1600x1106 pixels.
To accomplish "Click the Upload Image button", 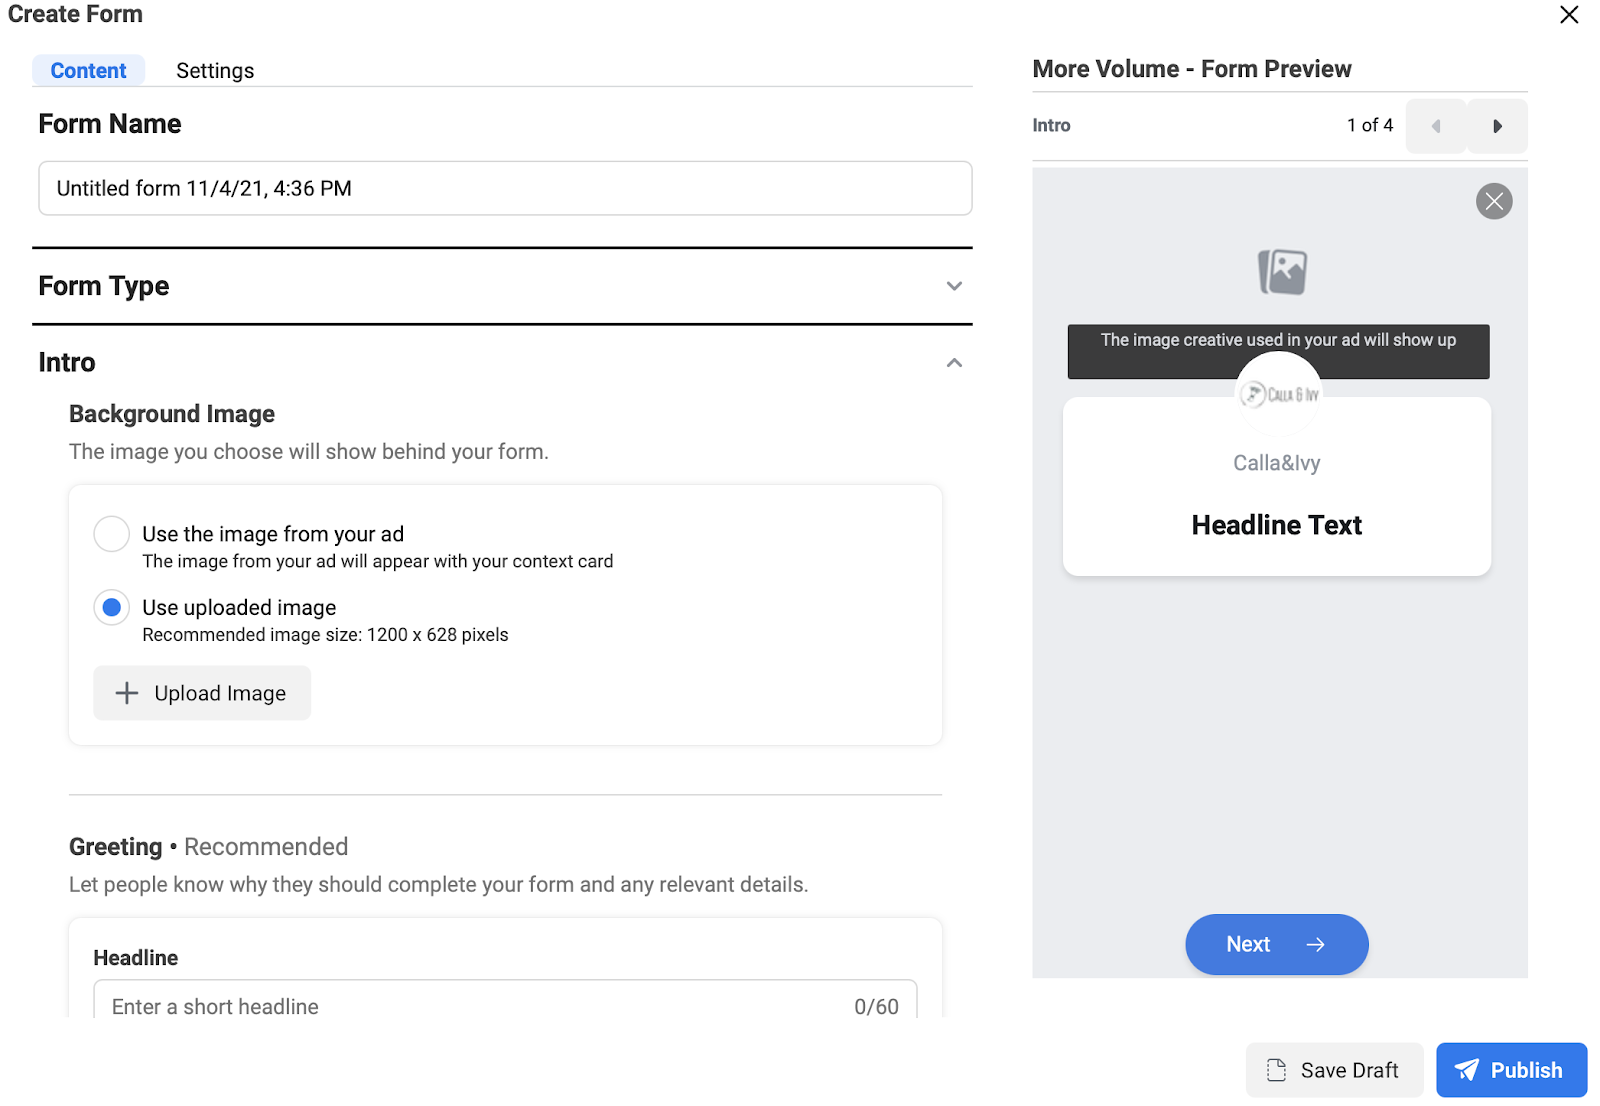I will tap(202, 693).
